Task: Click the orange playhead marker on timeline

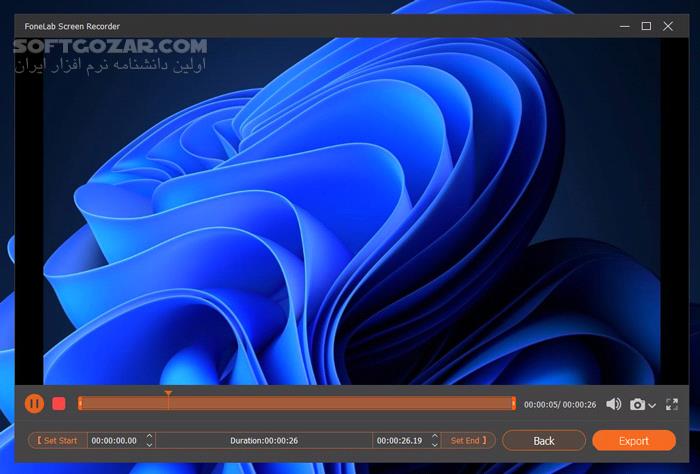Action: click(168, 396)
